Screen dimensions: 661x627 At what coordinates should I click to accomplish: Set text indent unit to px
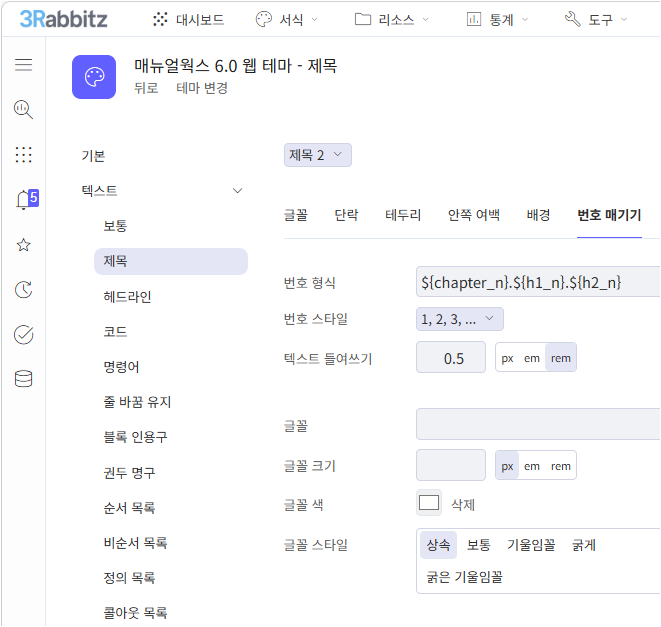point(507,358)
